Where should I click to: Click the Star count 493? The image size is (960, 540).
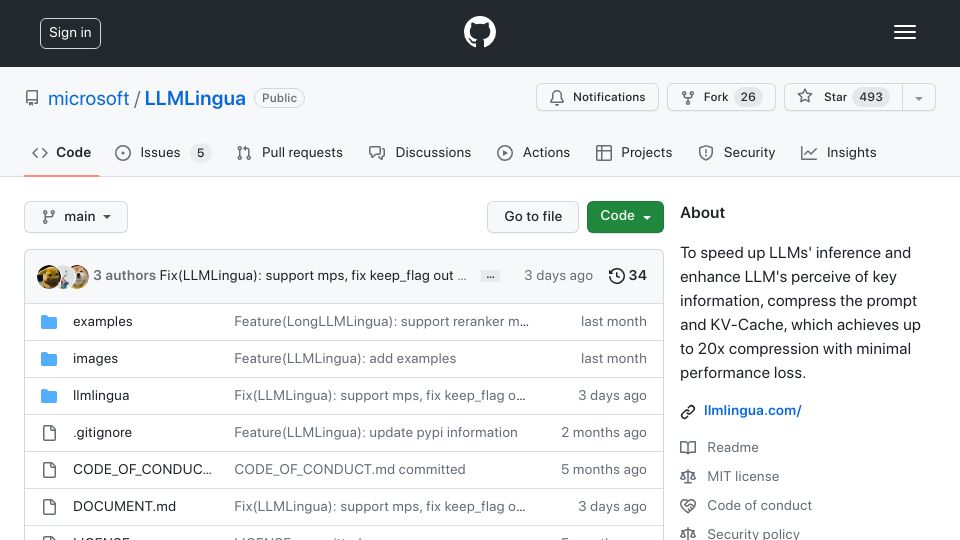point(871,97)
